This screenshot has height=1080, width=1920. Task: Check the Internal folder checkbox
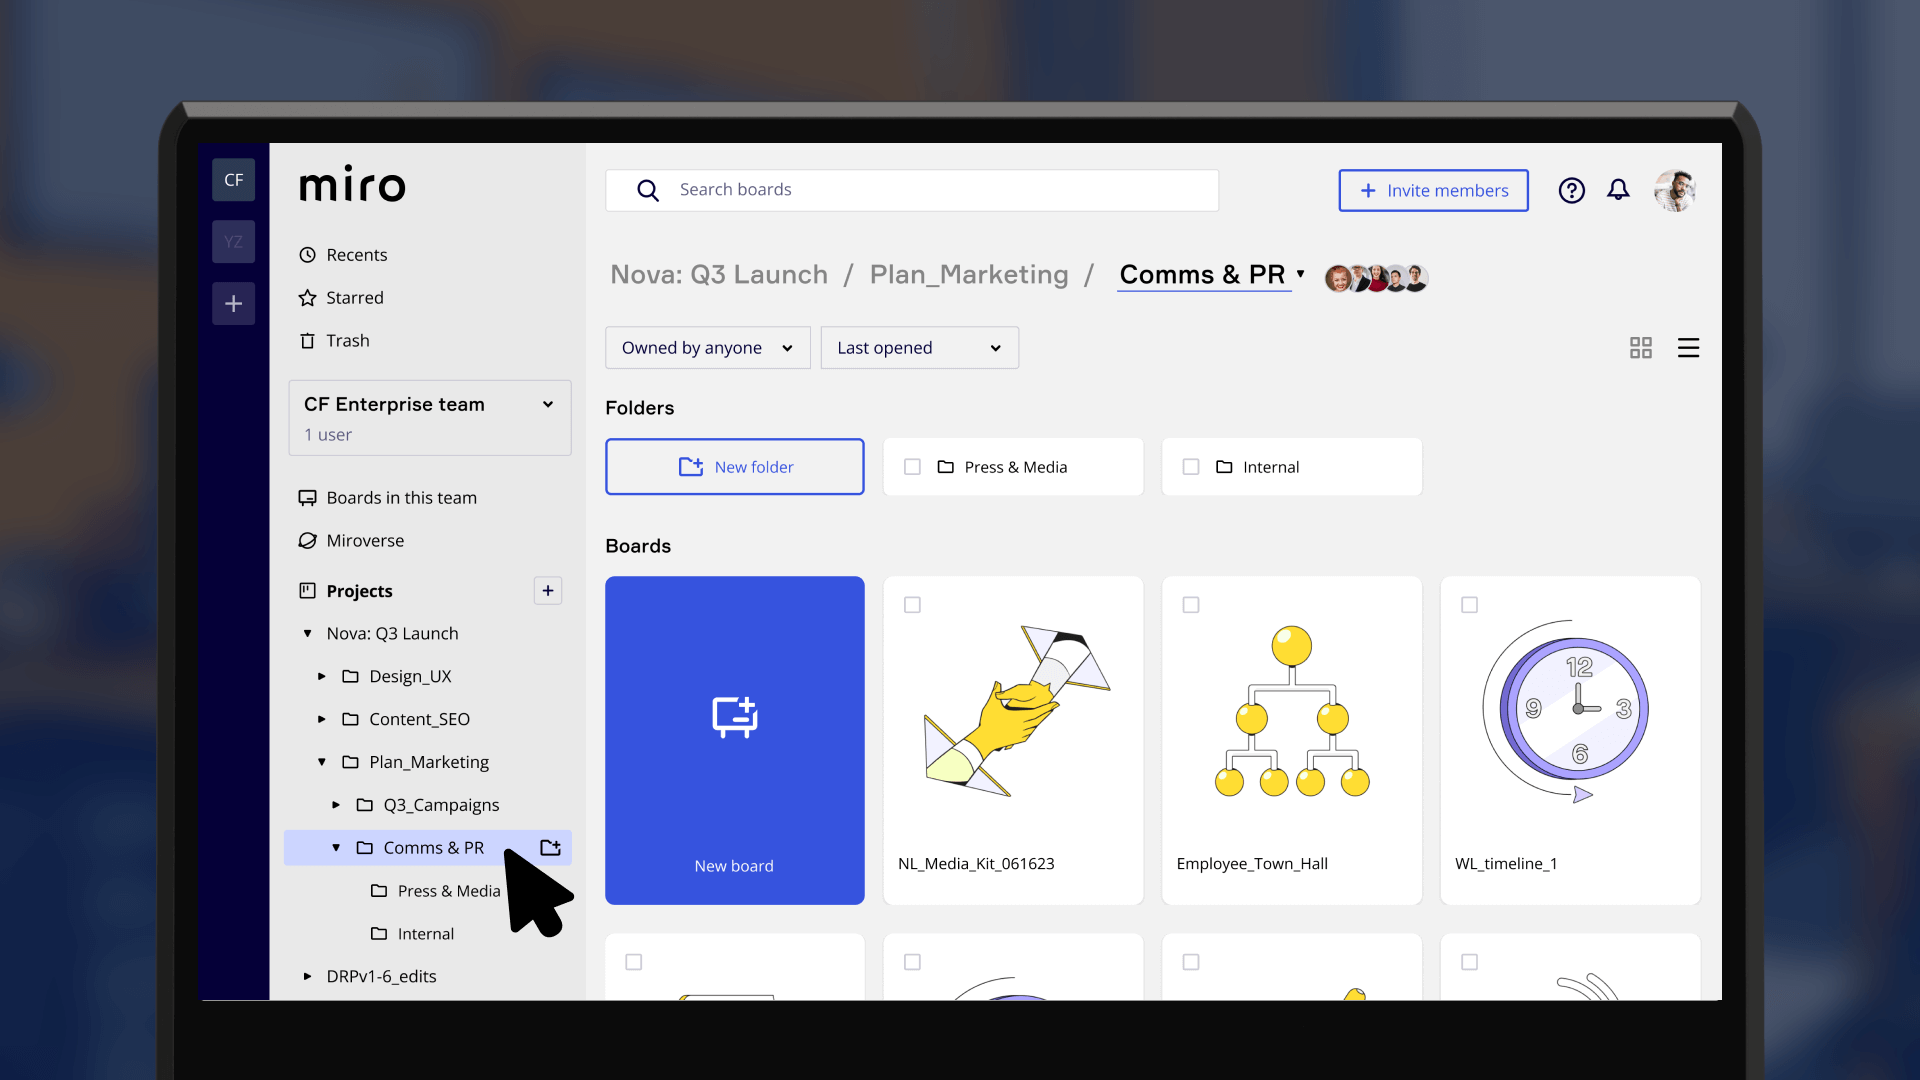point(1191,467)
